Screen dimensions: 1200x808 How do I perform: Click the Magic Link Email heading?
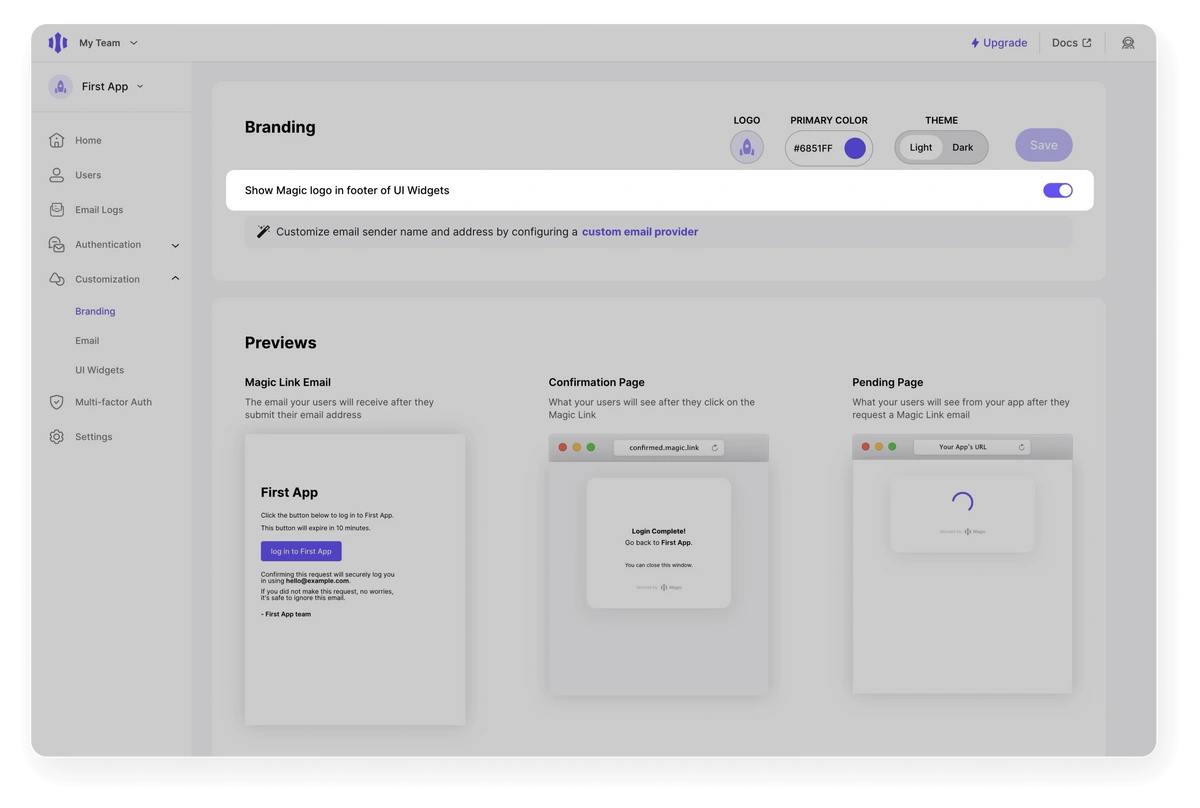coord(288,382)
